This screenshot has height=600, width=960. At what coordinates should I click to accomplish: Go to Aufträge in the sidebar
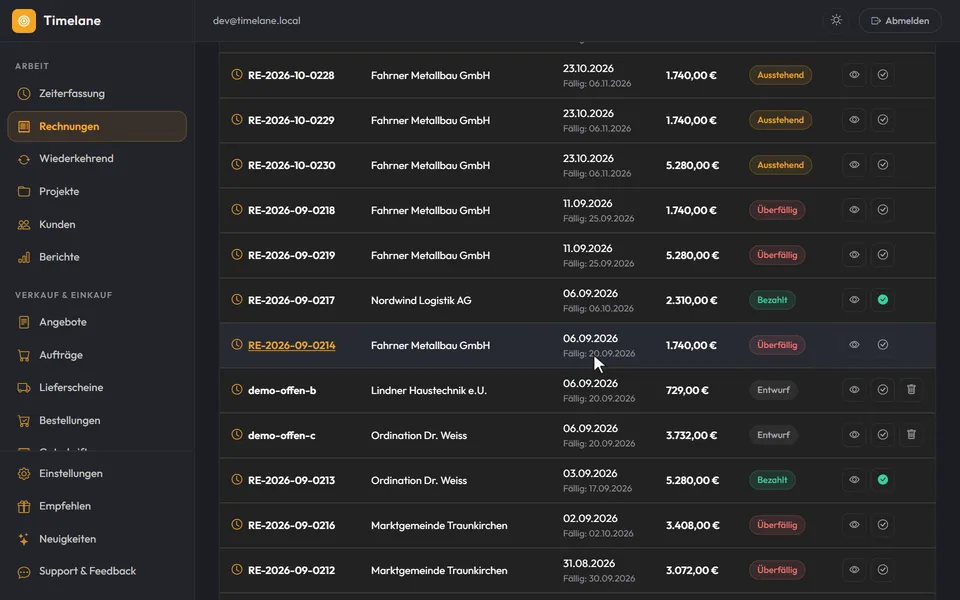click(97, 355)
